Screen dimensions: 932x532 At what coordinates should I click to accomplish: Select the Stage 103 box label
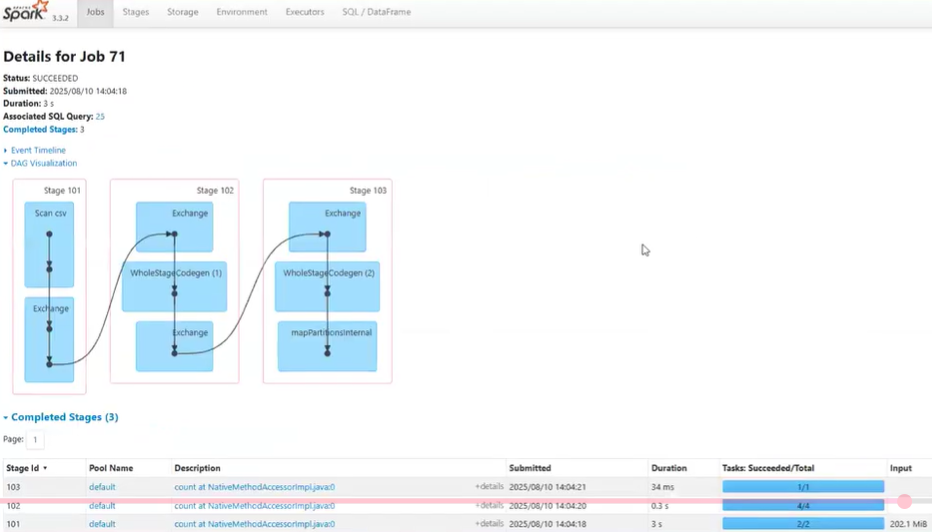tap(368, 190)
